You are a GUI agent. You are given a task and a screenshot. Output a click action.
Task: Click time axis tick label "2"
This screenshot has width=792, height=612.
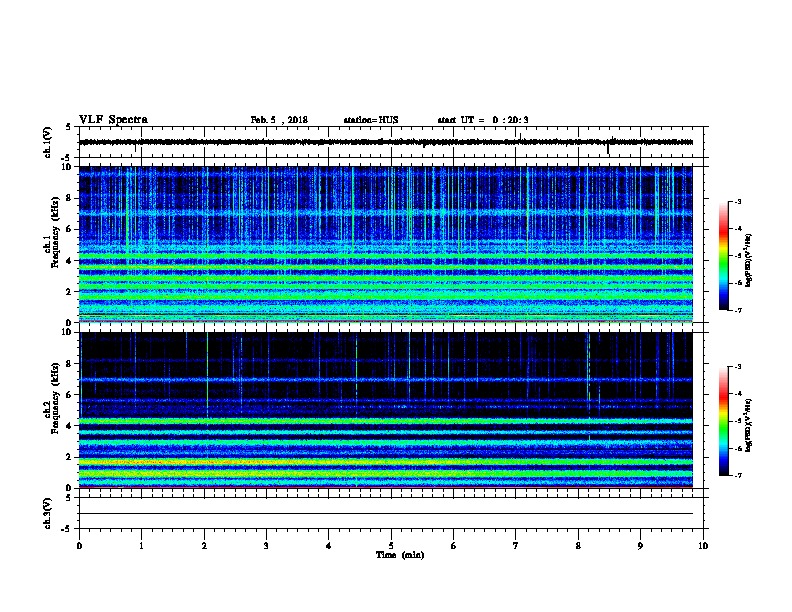pos(204,545)
